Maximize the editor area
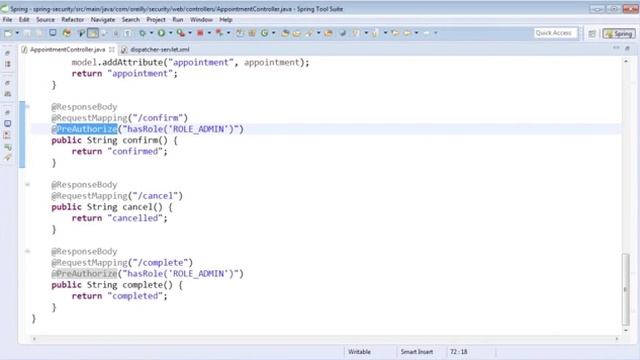 [x=627, y=49]
